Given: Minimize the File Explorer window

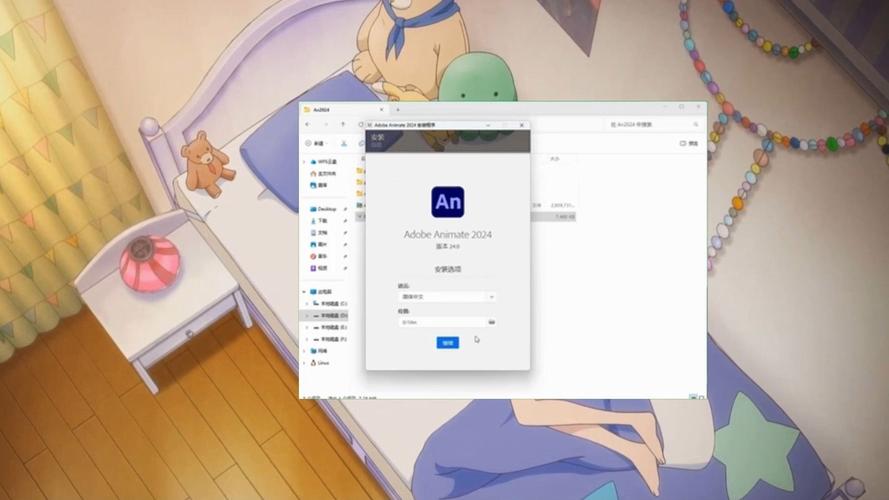Looking at the screenshot, I should point(664,107).
